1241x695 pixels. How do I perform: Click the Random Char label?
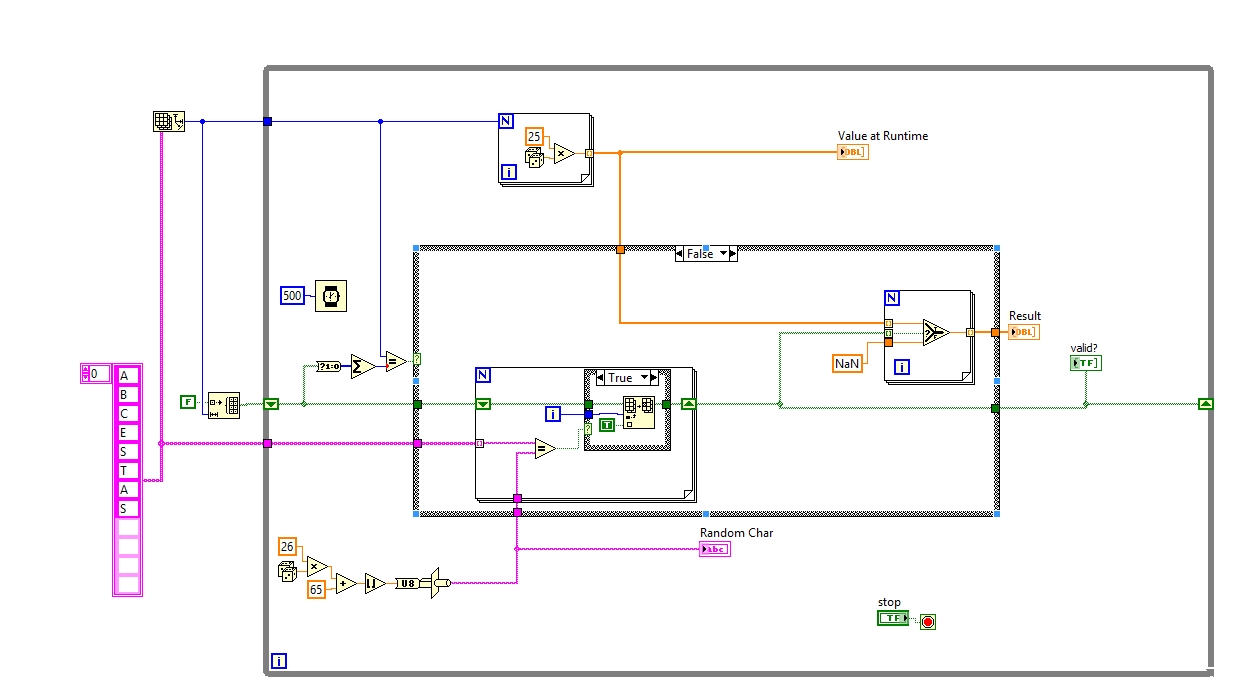point(736,533)
